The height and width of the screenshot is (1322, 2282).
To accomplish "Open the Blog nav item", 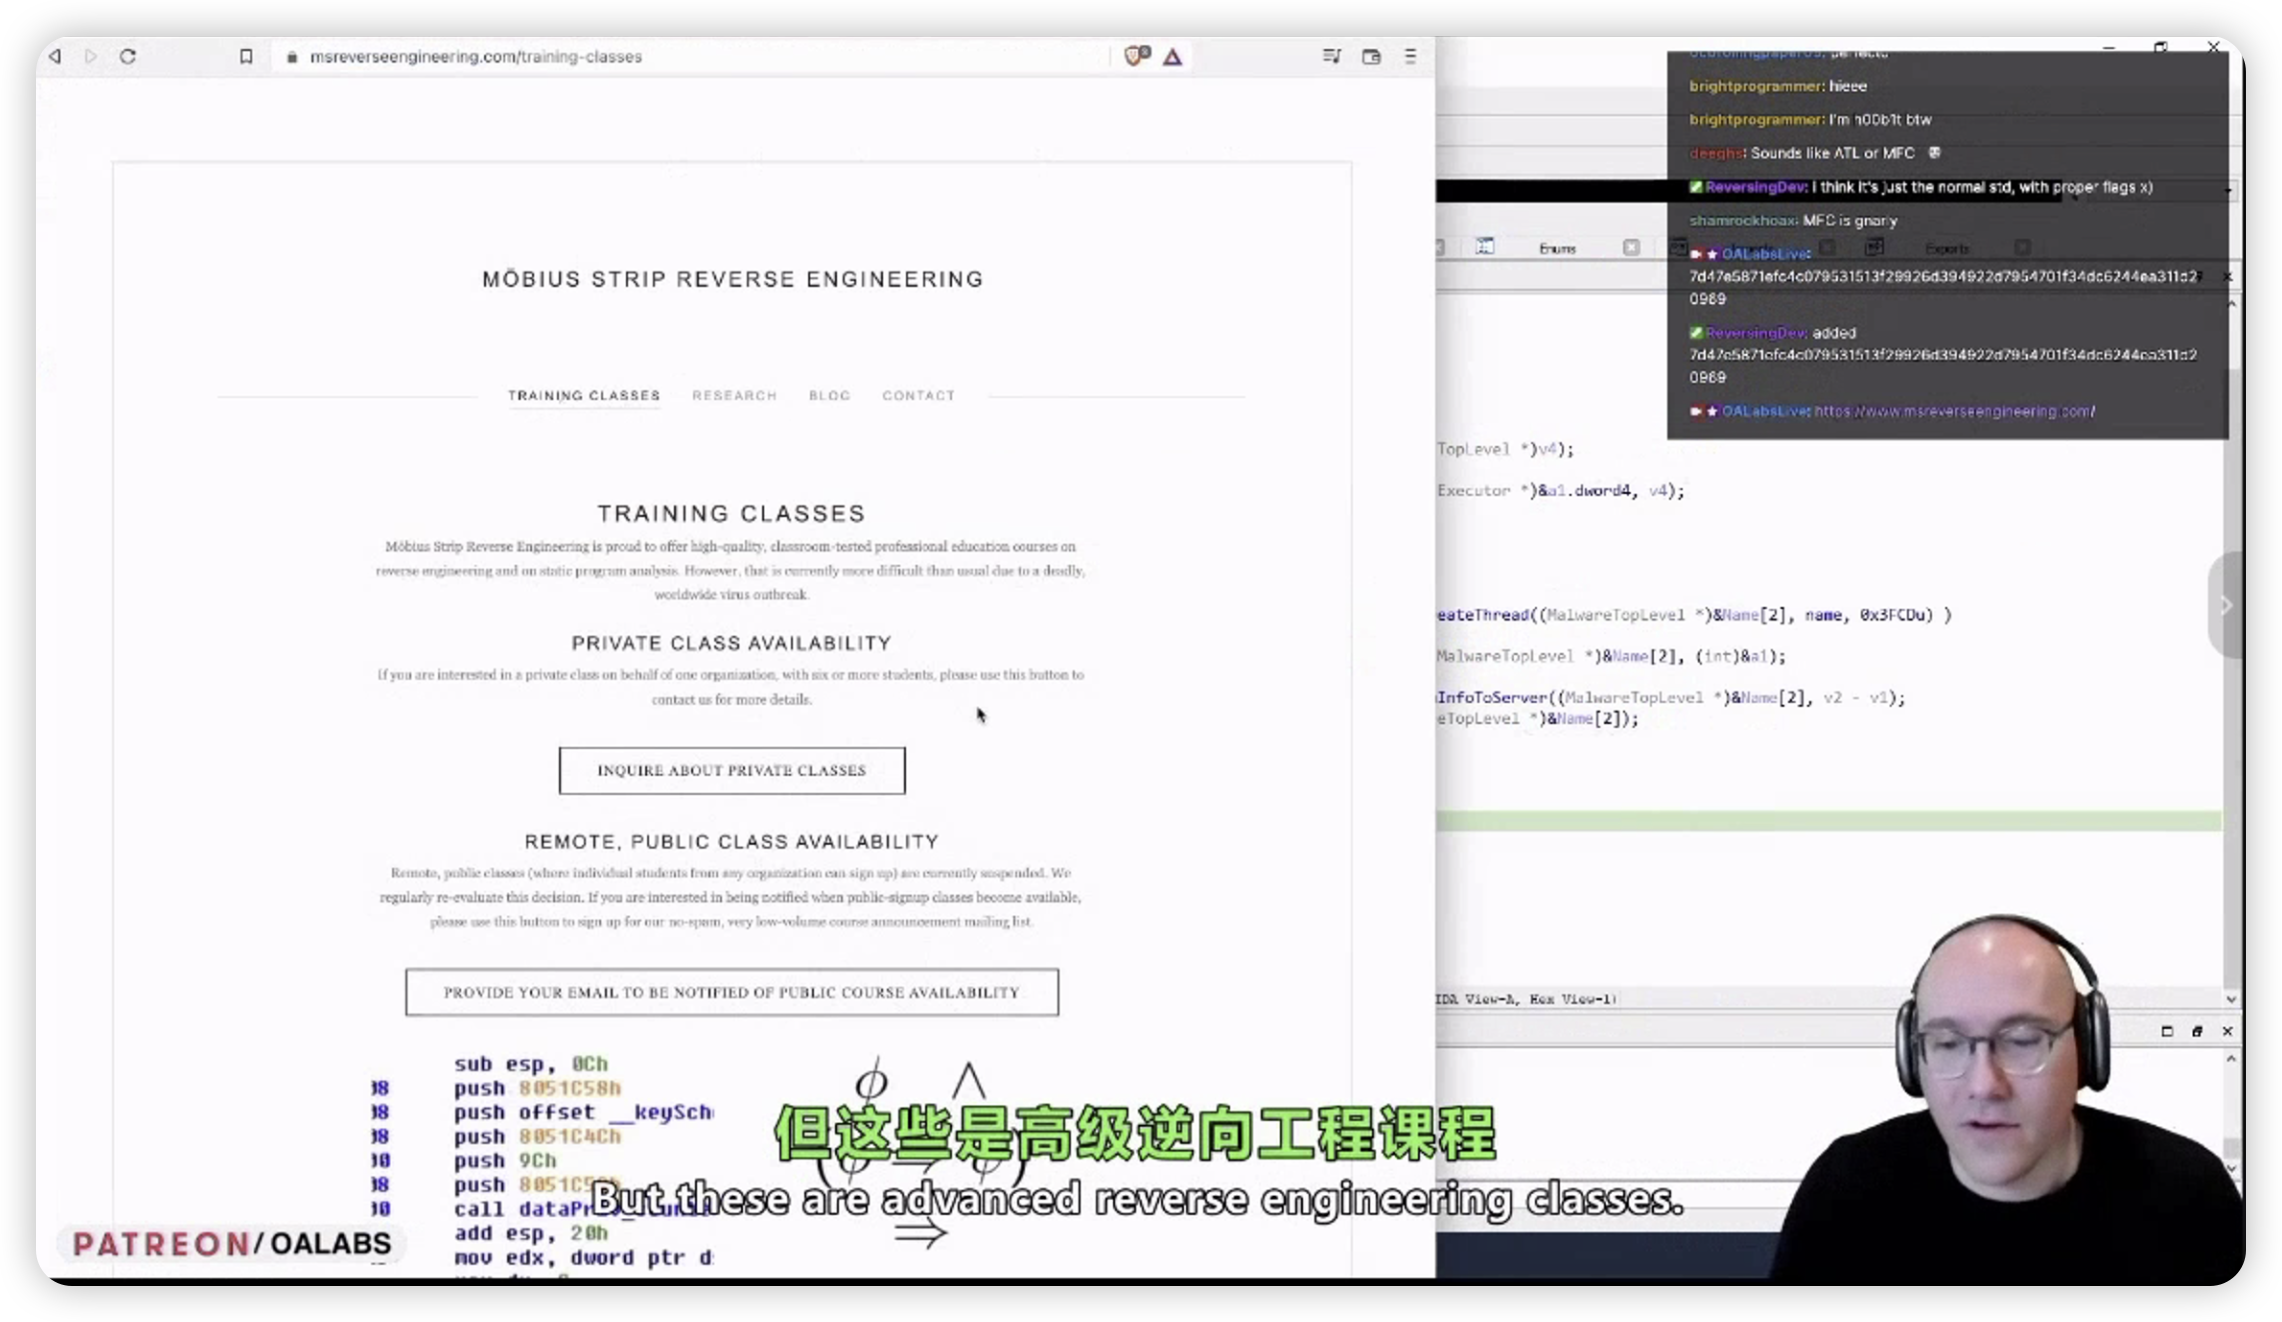I will click(829, 395).
